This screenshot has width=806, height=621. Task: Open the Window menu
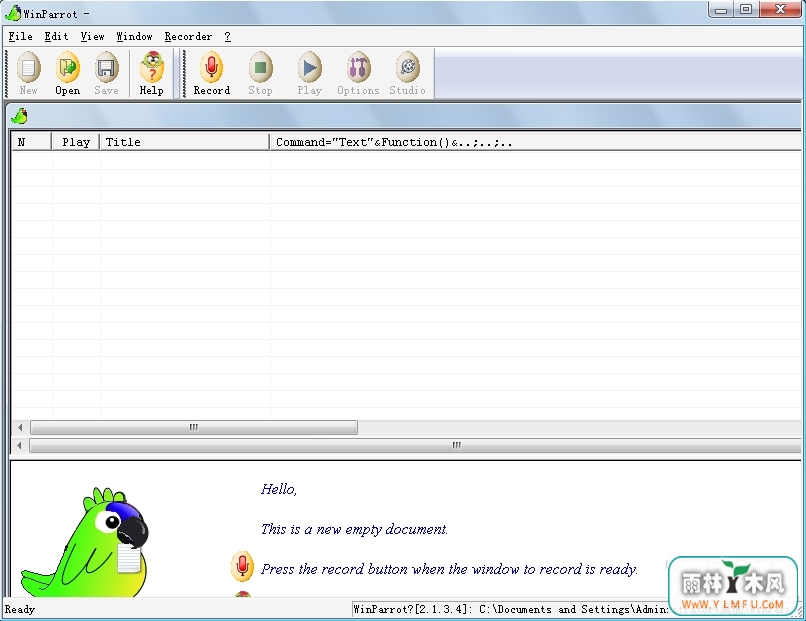coord(134,36)
